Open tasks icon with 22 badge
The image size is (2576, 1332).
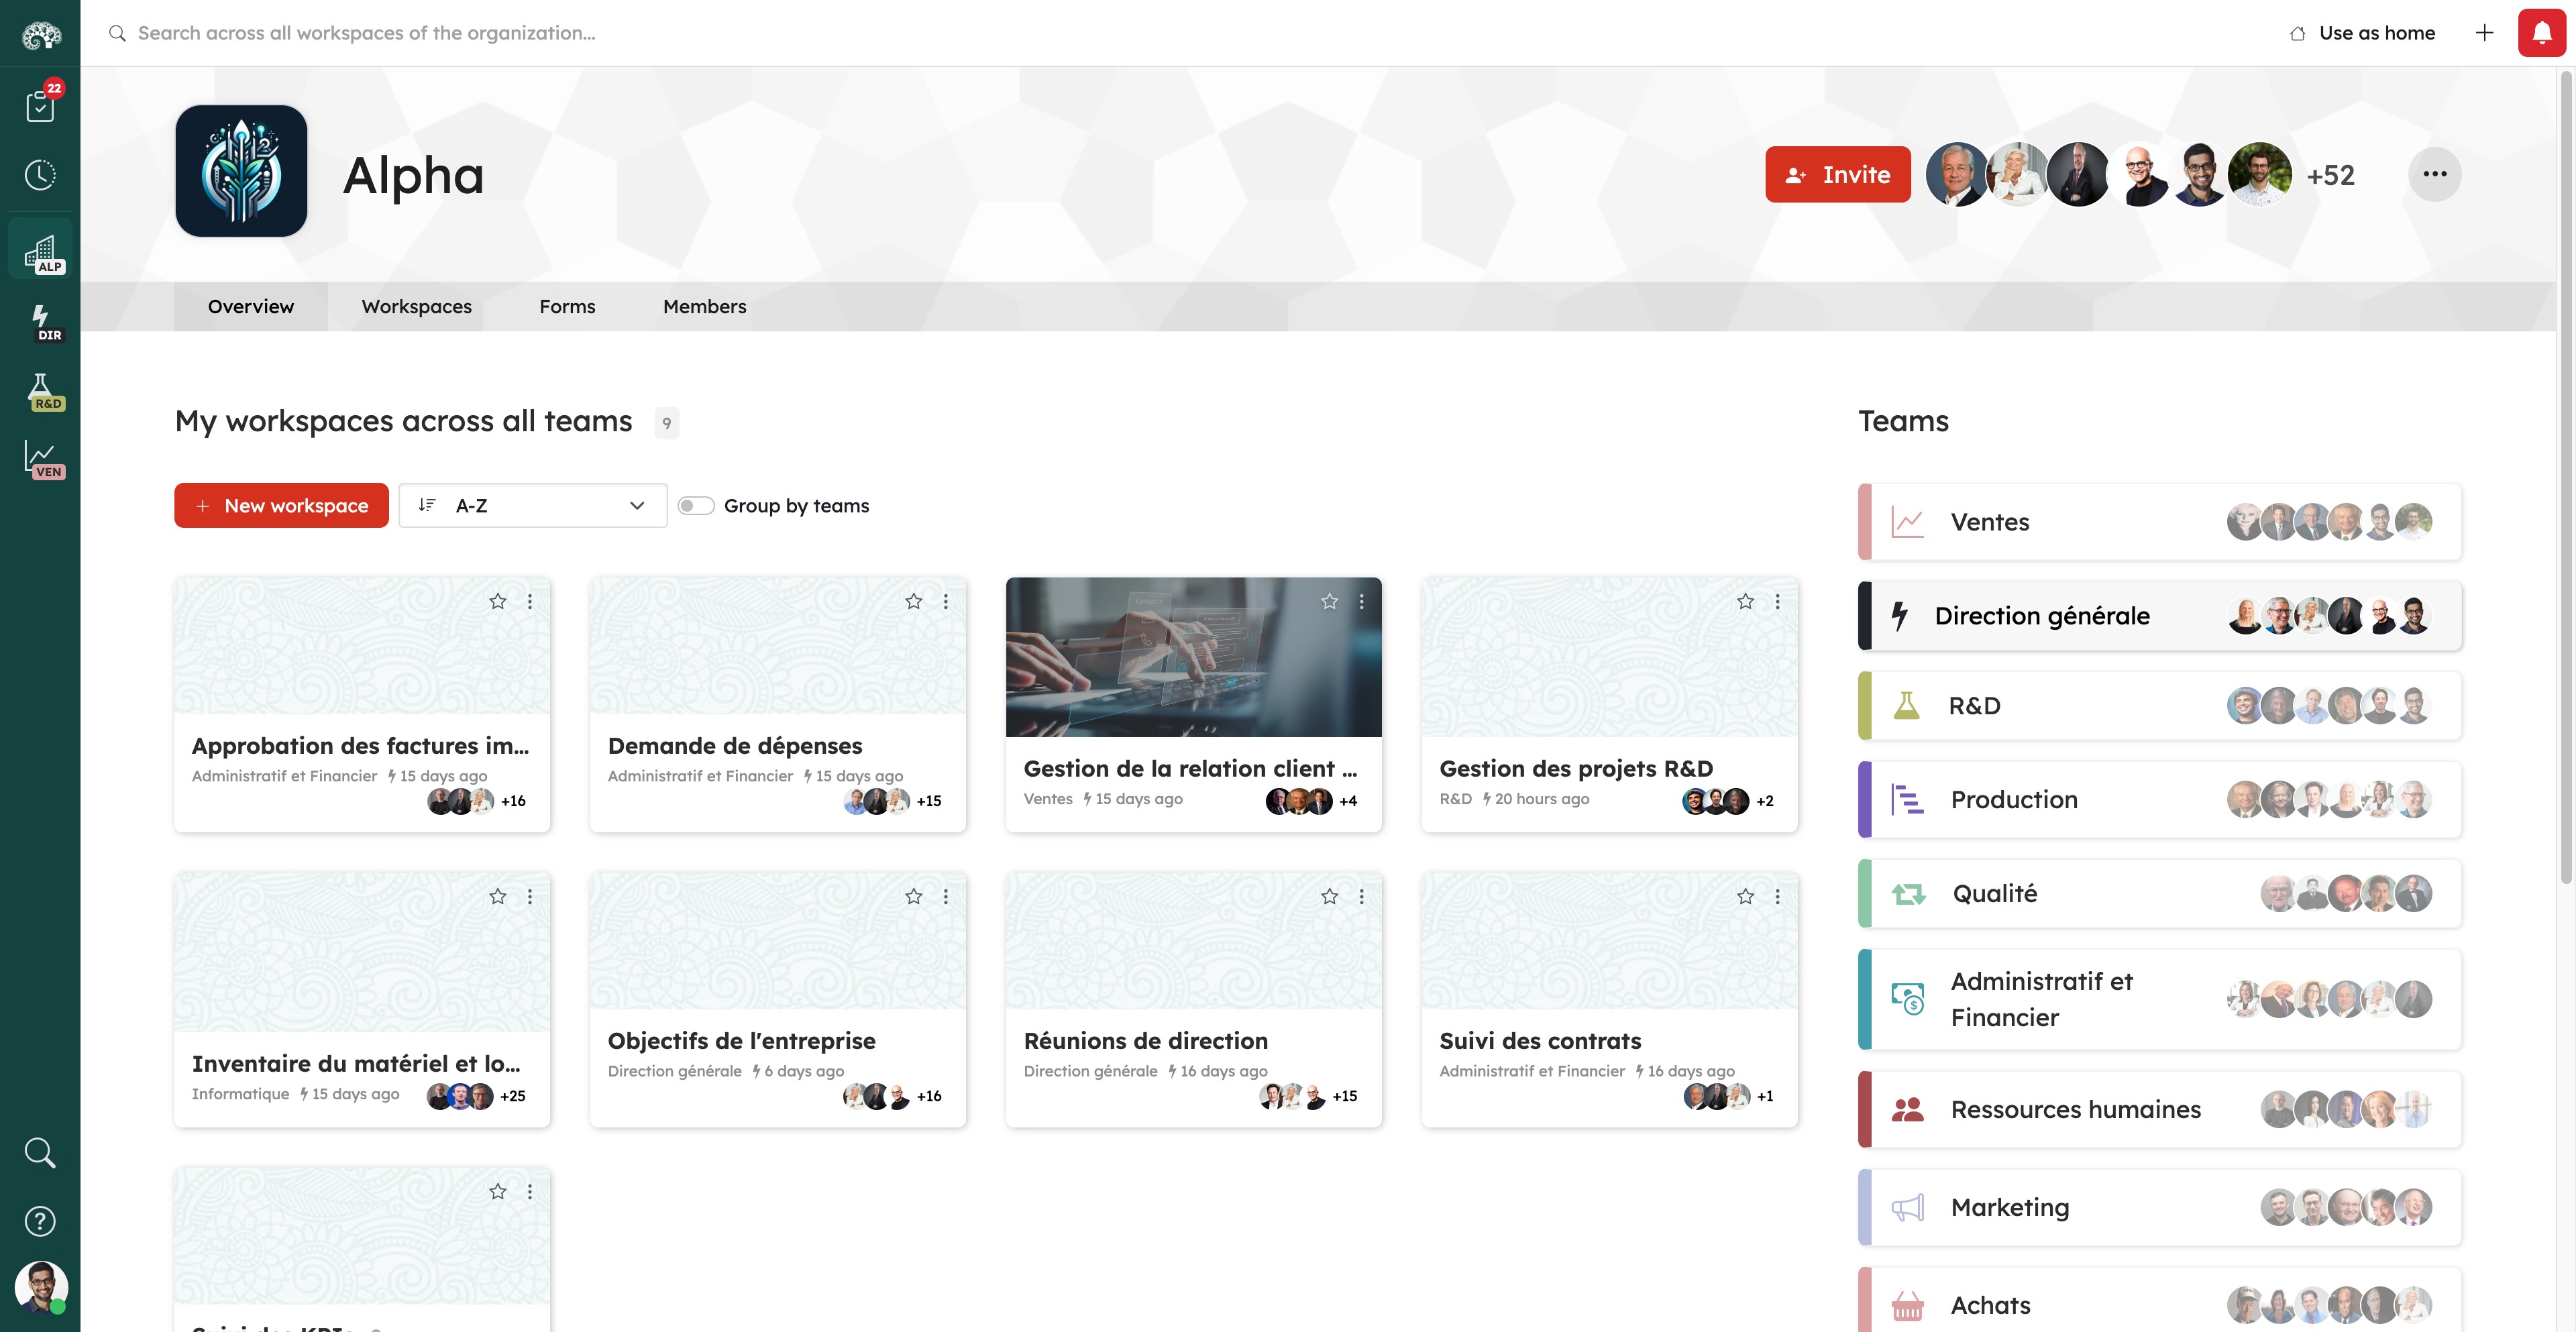40,104
